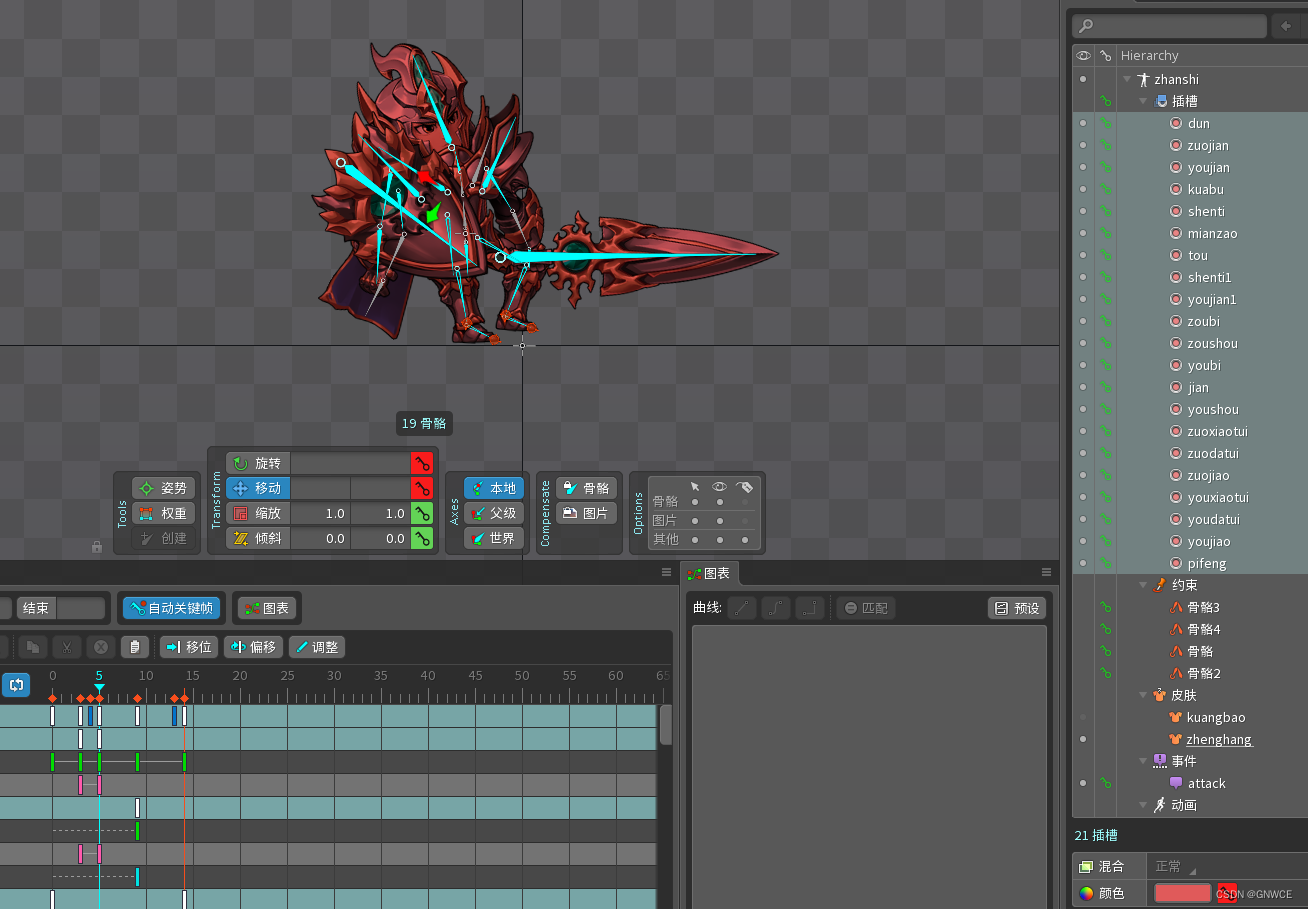The height and width of the screenshot is (909, 1308).
Task: Click the eye column header in Hierarchy
Action: [x=1083, y=56]
